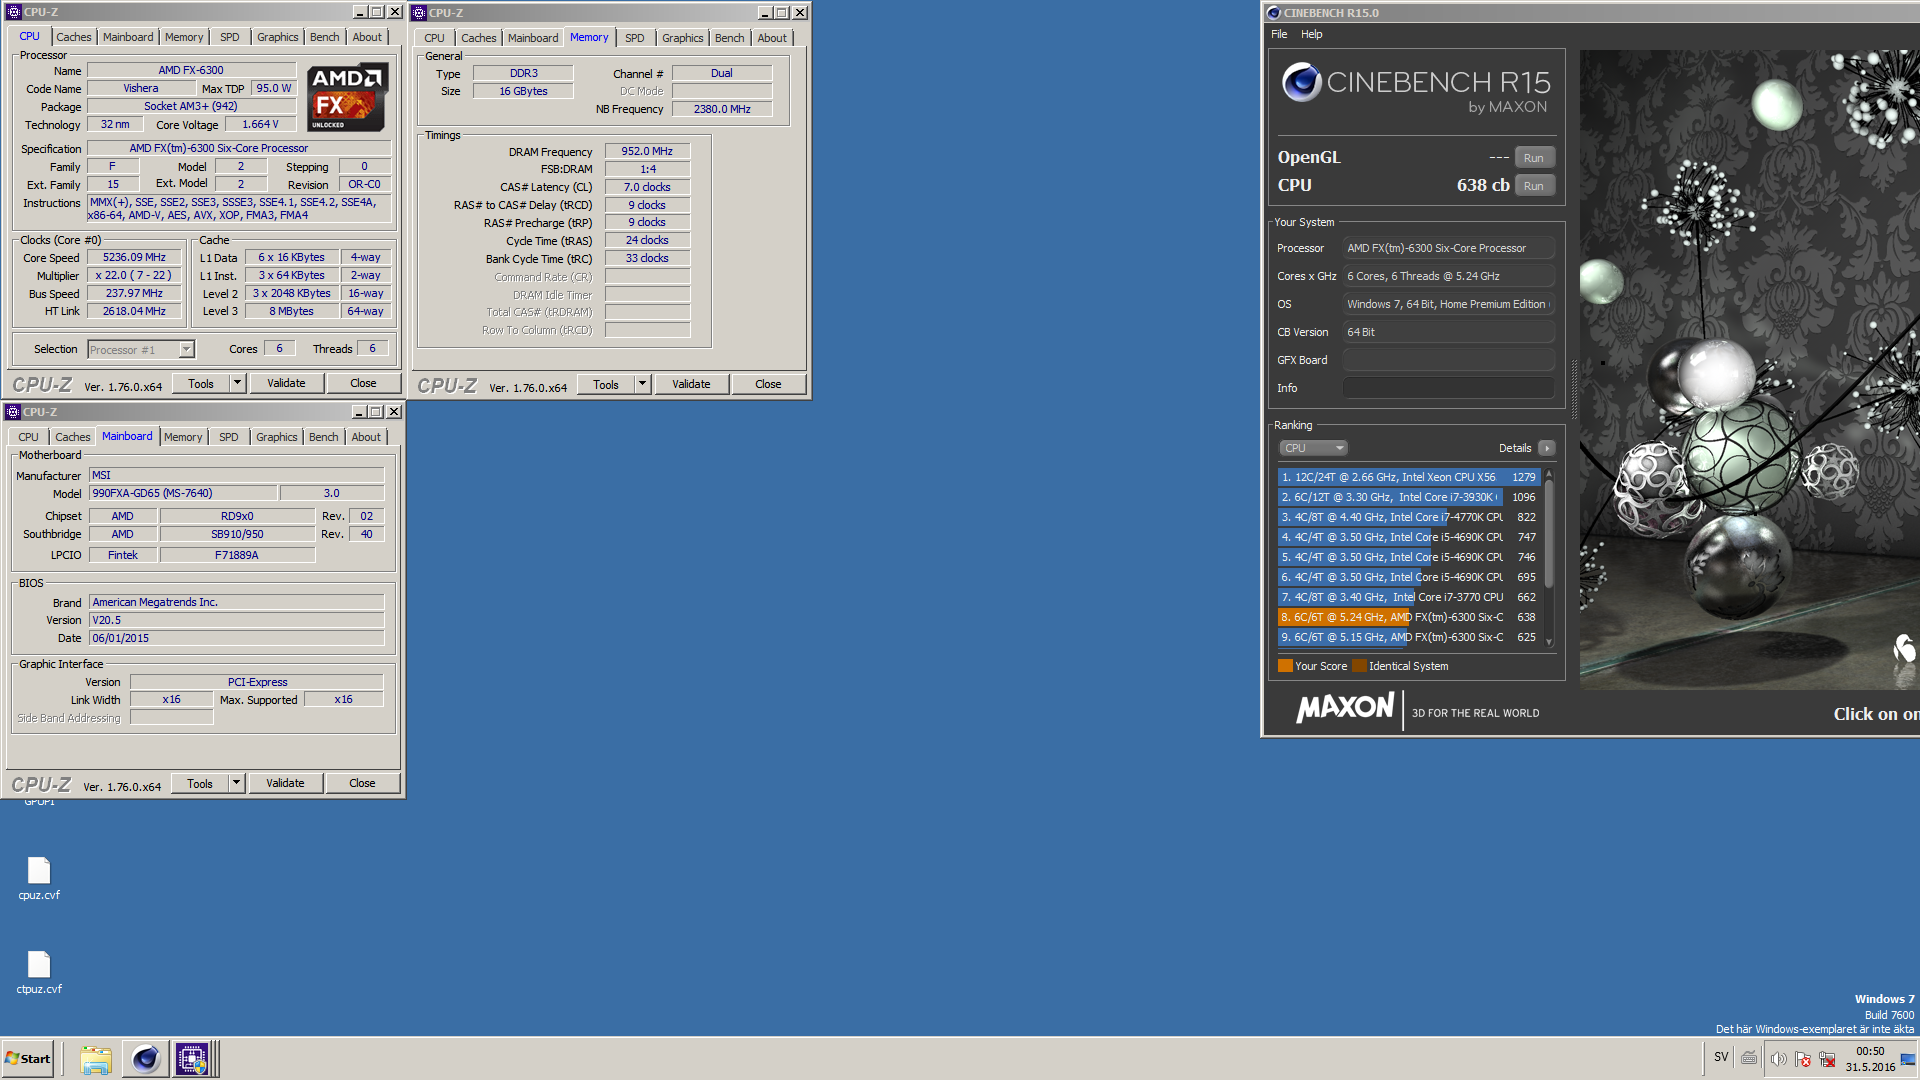The image size is (1920, 1080).
Task: Expand Tools dropdown arrow in CPU-Z Memory window
Action: [x=642, y=384]
